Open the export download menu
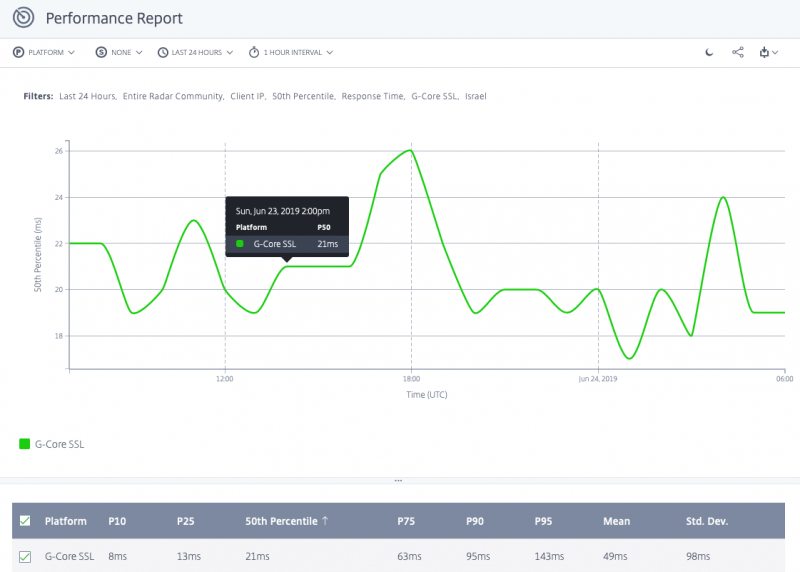Image resolution: width=800 pixels, height=572 pixels. (x=768, y=52)
